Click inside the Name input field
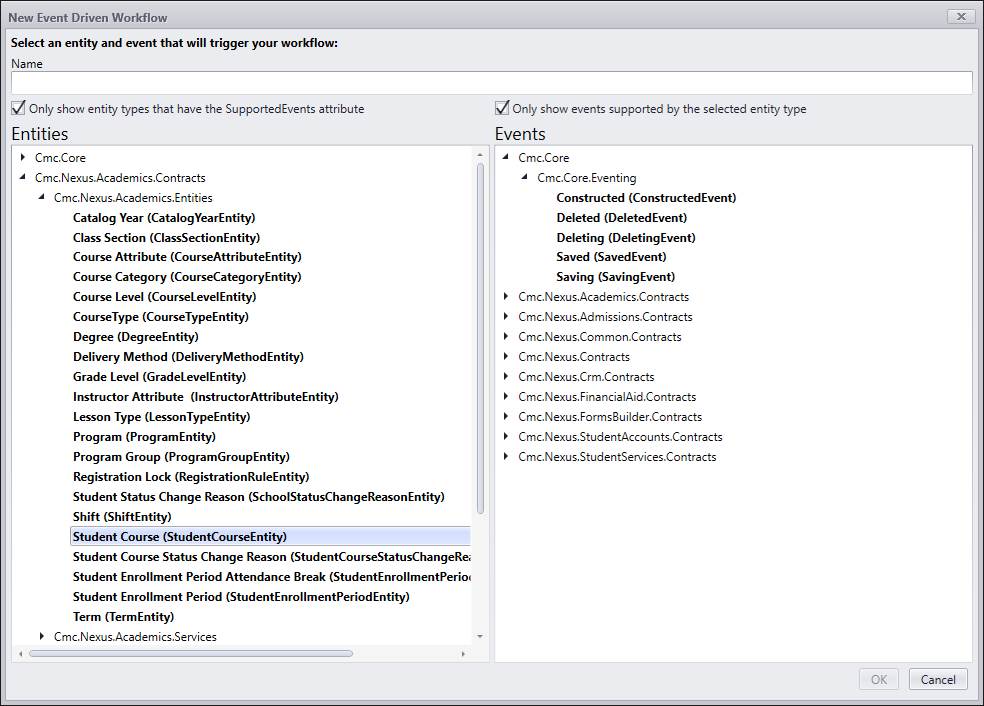Screen dimensions: 984x706 491,81
